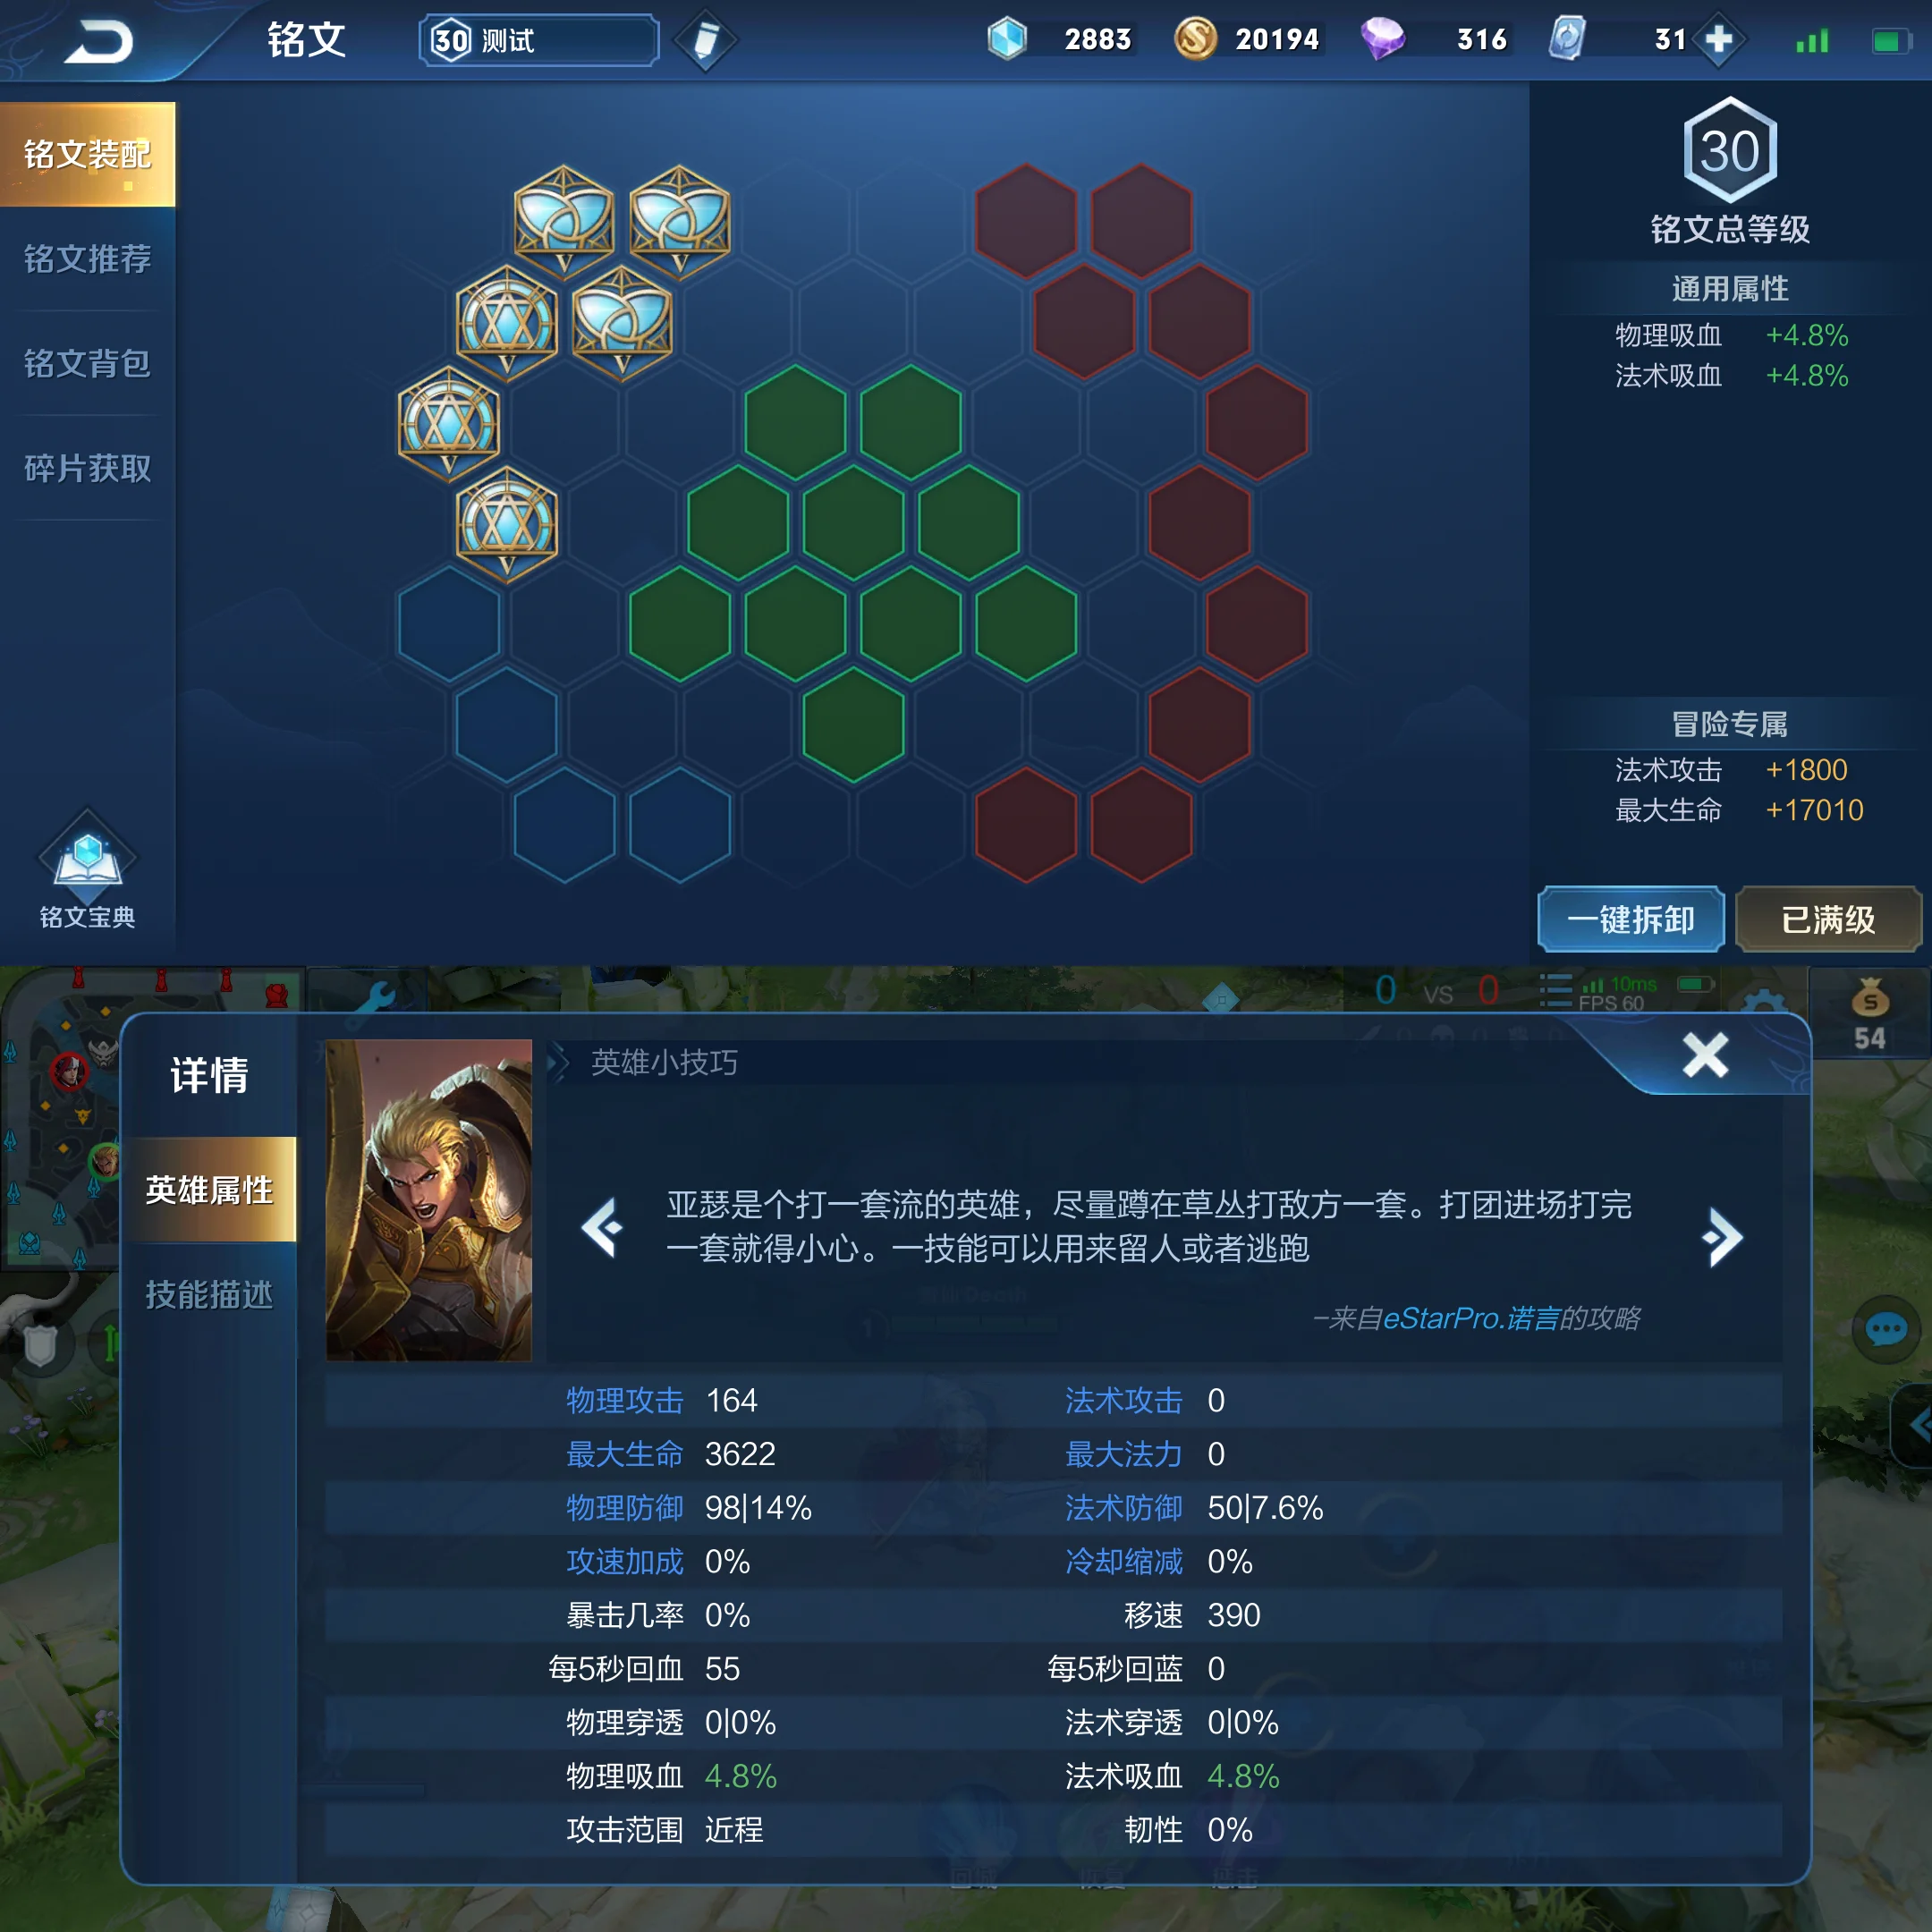Click the plus icon beside 31
This screenshot has width=1932, height=1932.
[x=1718, y=40]
